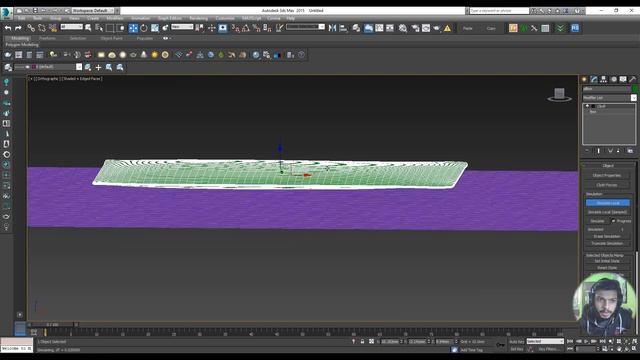Click the plus icon in layer toolbar

click(98, 67)
